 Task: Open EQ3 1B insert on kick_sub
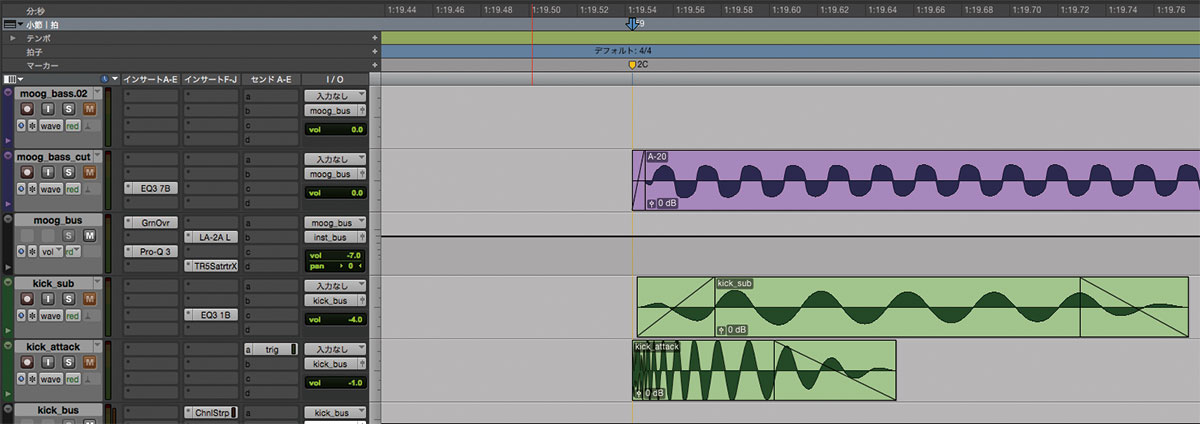pos(210,315)
